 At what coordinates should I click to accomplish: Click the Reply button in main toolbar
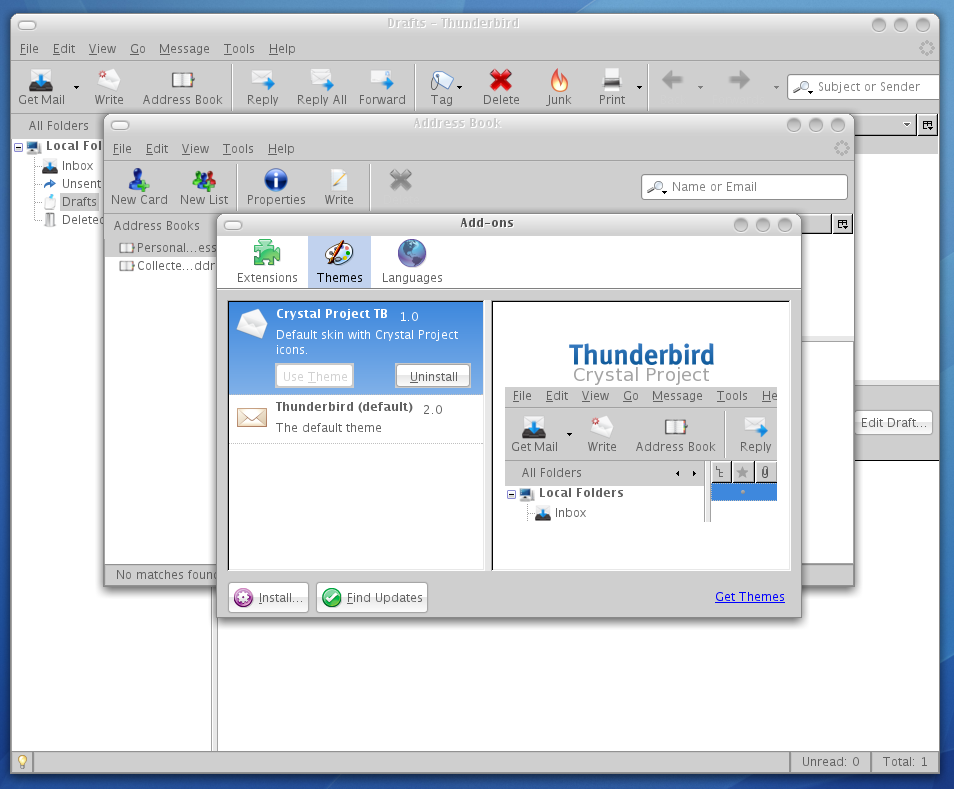[262, 87]
